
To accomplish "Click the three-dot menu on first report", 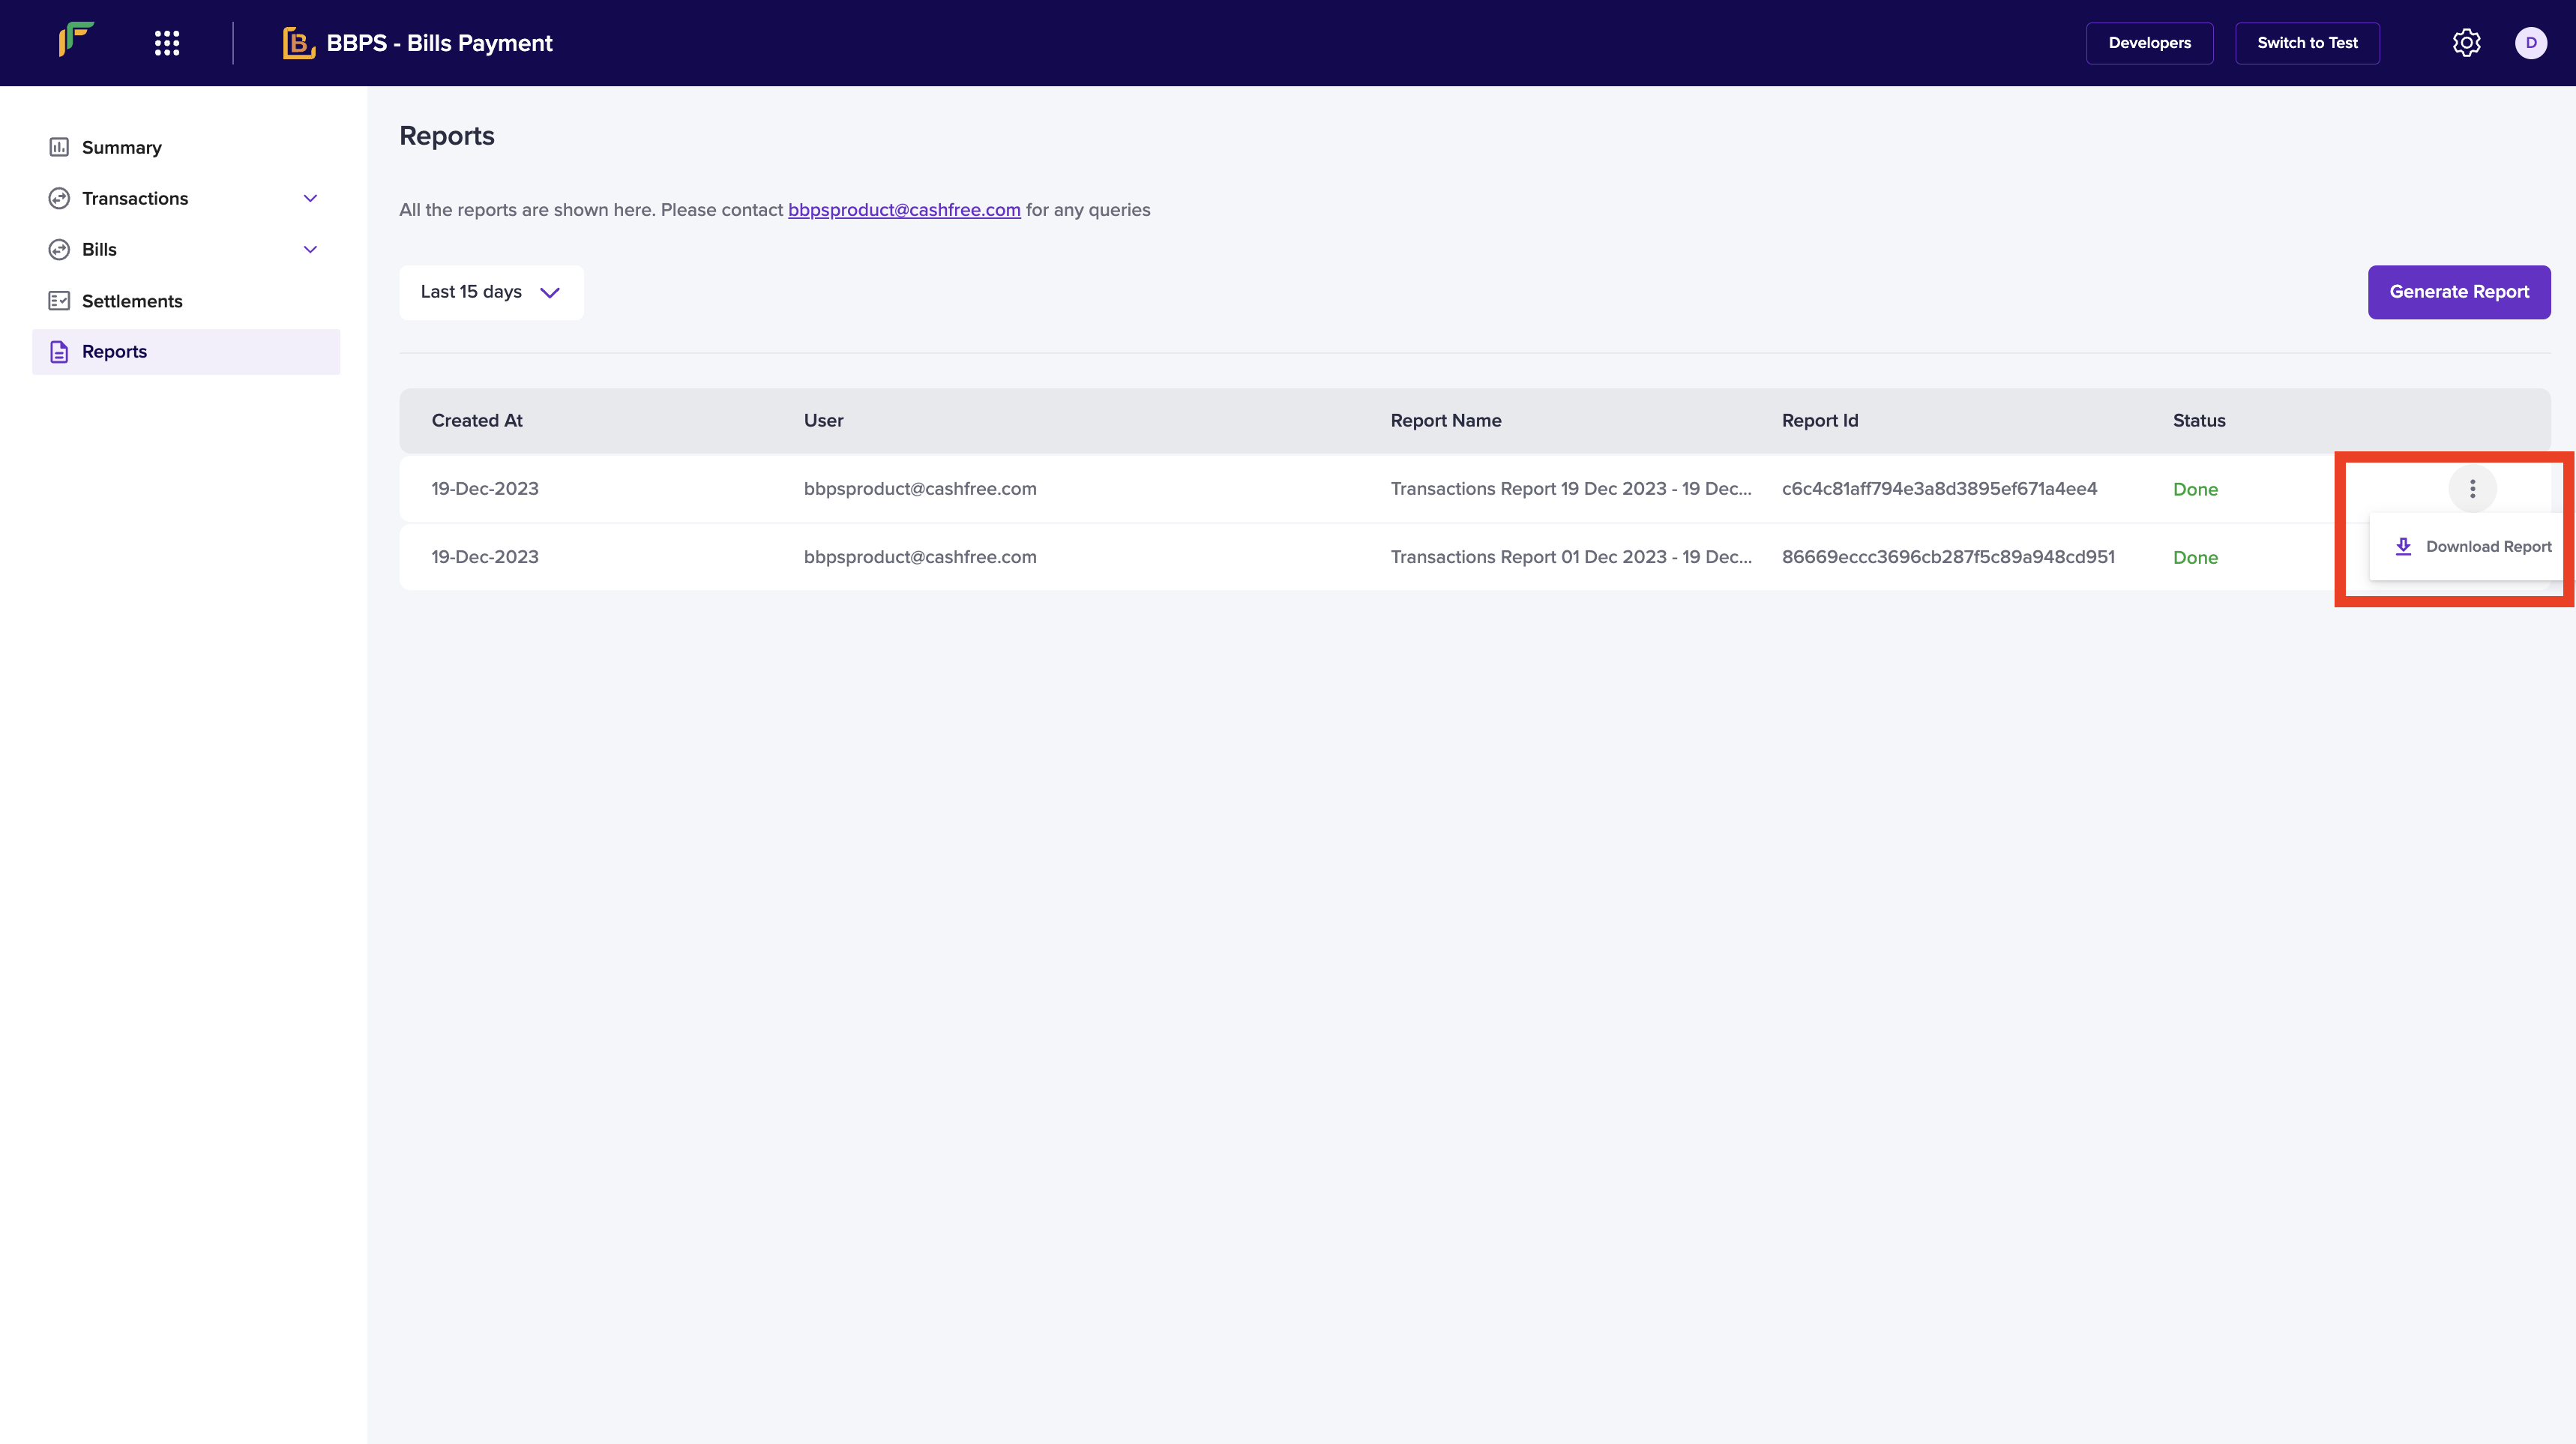I will pos(2472,489).
